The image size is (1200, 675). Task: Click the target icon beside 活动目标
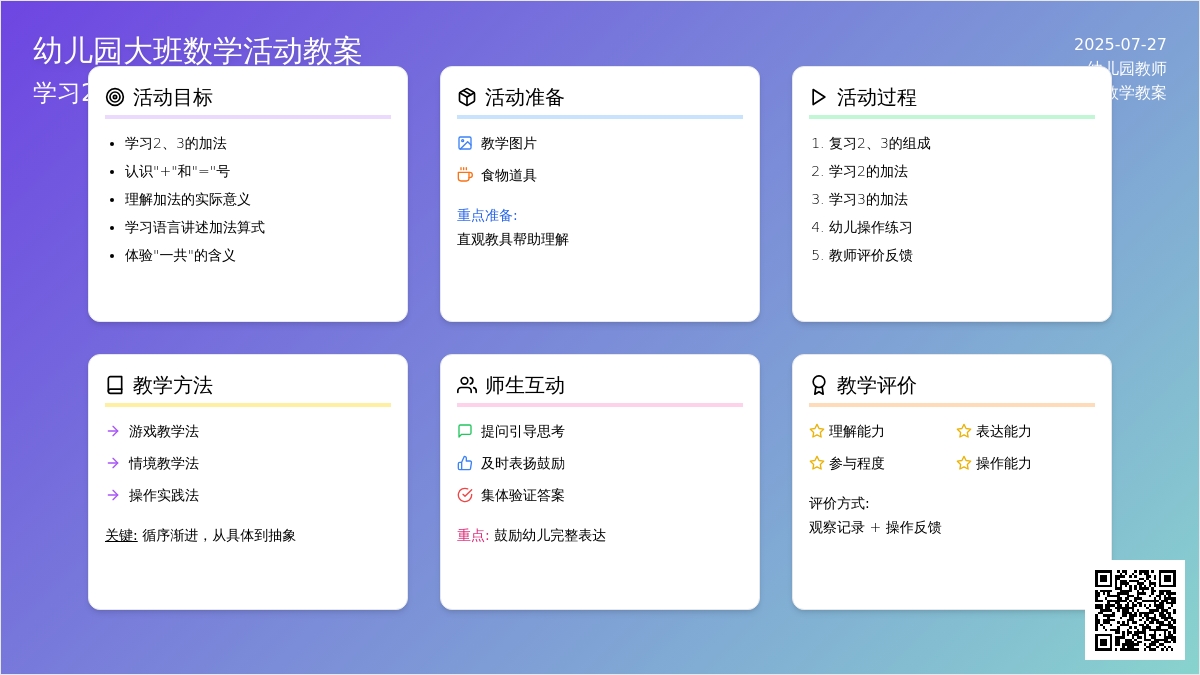[x=115, y=97]
